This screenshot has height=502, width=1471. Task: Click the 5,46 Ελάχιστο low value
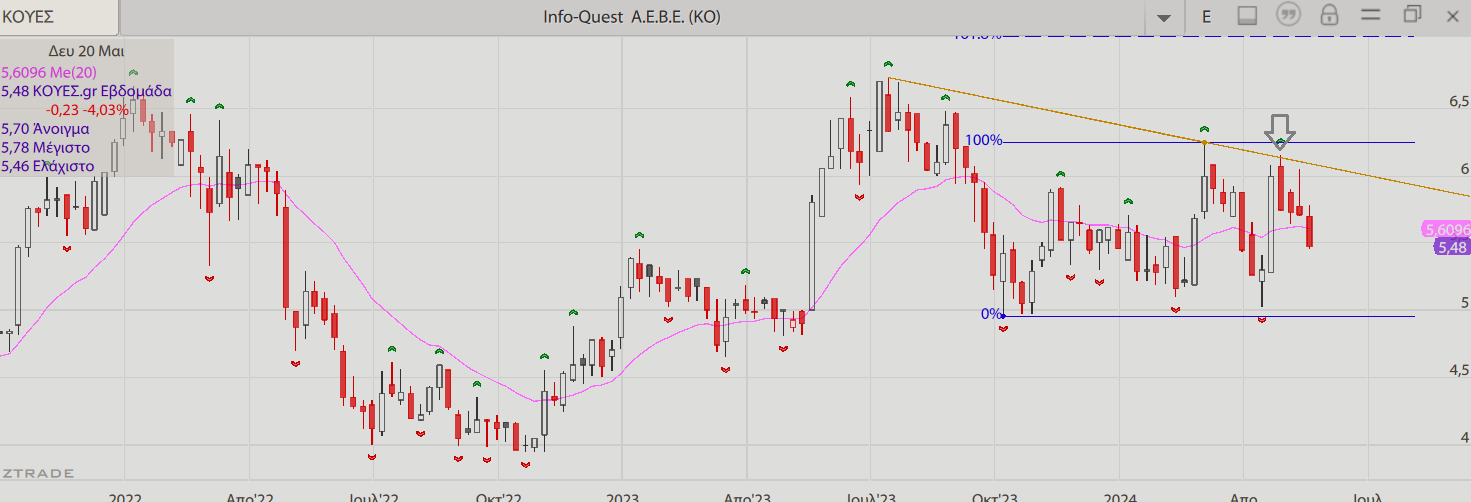tap(48, 166)
